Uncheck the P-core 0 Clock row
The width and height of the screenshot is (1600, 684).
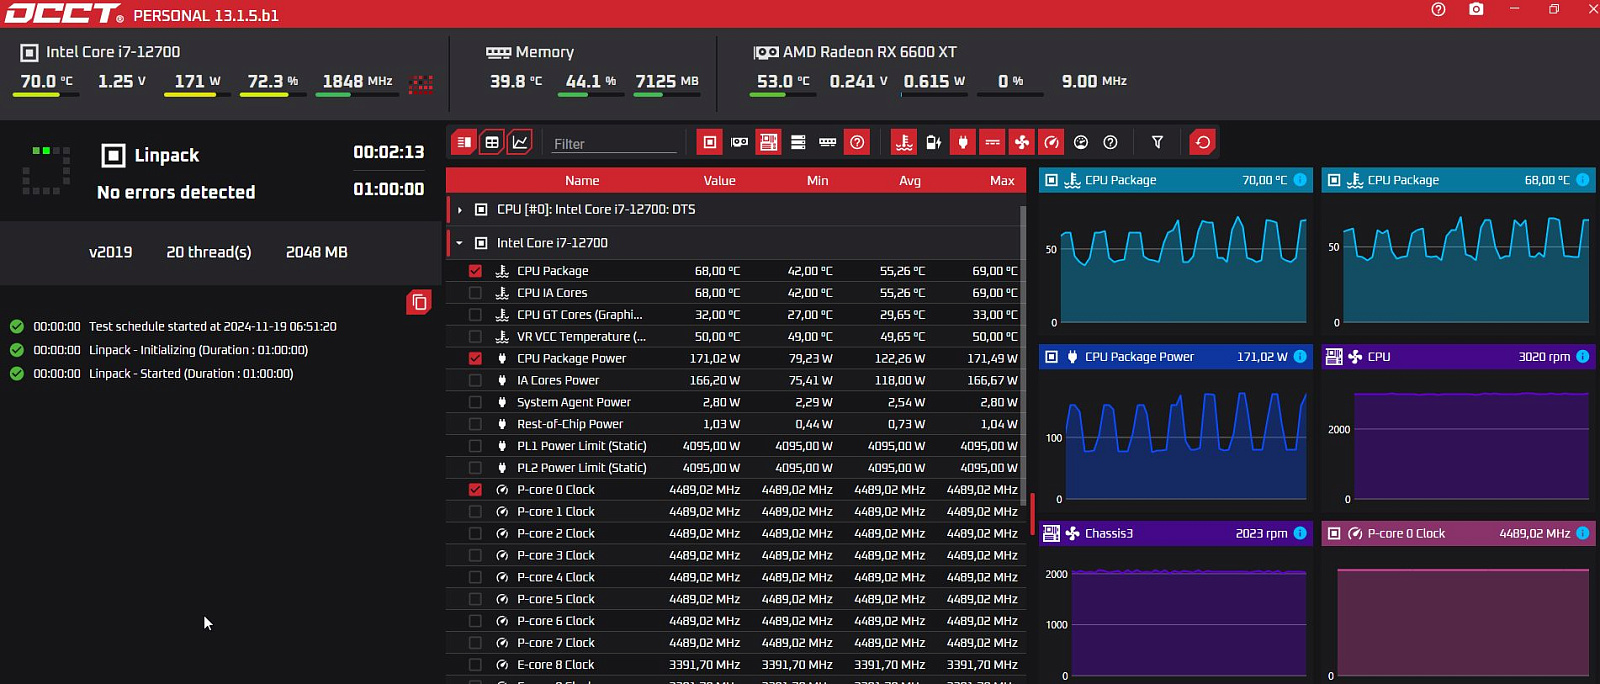475,490
